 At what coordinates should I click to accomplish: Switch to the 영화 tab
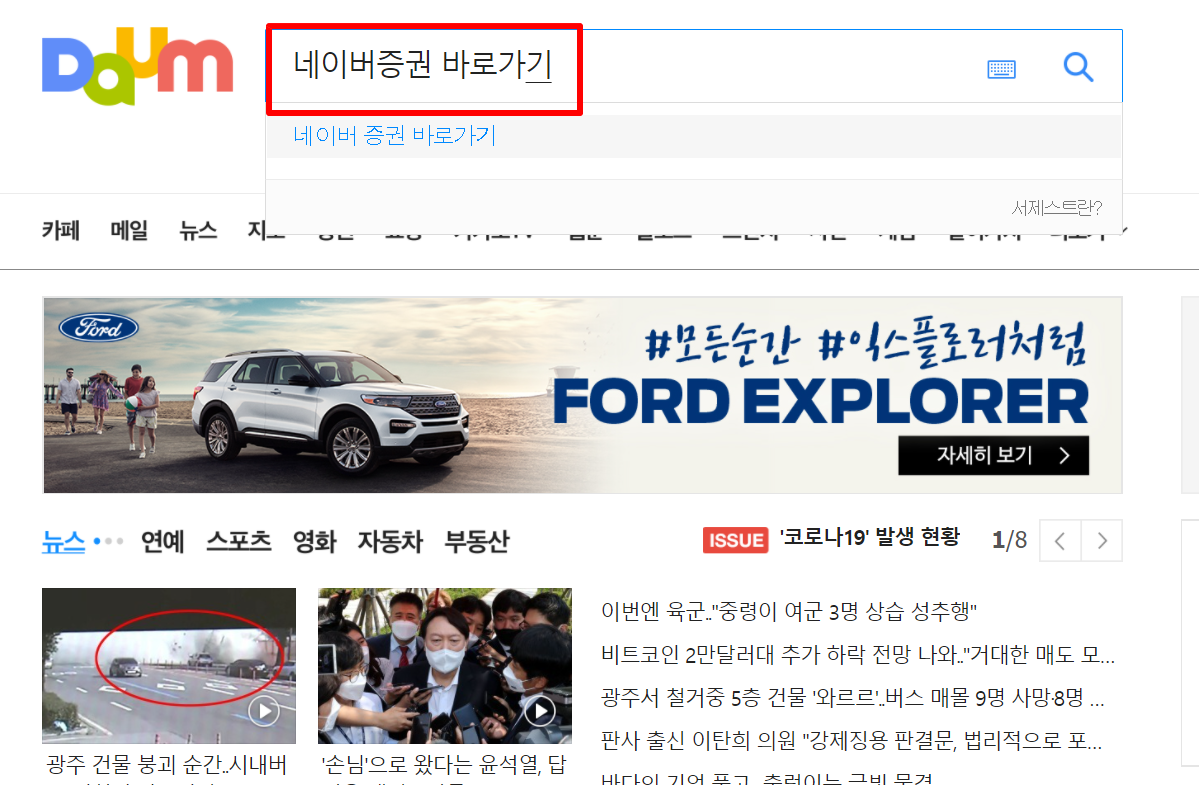pyautogui.click(x=314, y=541)
